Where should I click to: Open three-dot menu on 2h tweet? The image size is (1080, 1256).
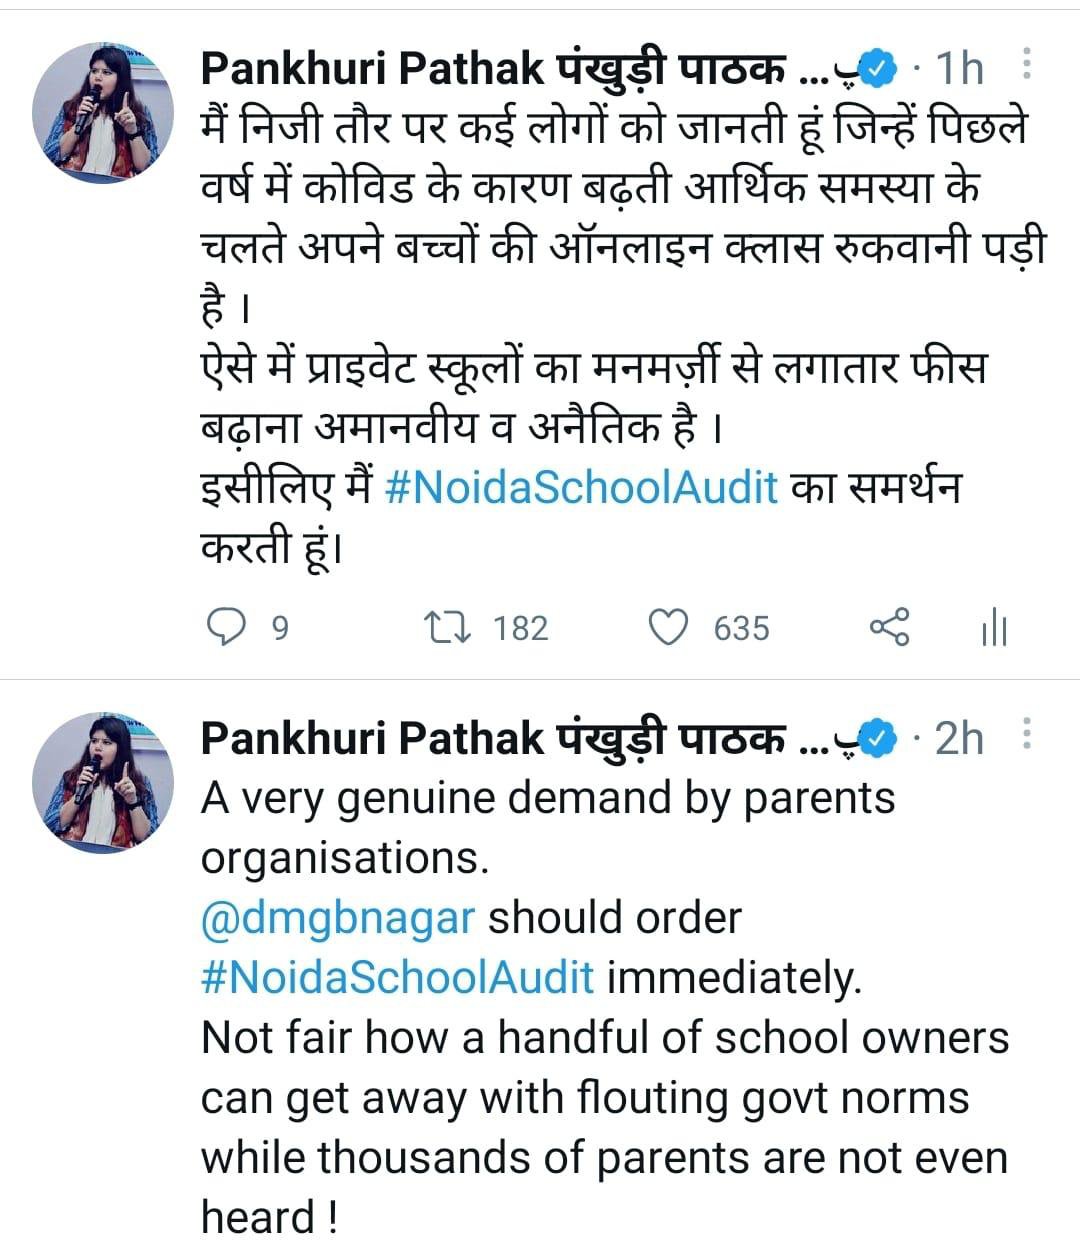pos(1027,736)
